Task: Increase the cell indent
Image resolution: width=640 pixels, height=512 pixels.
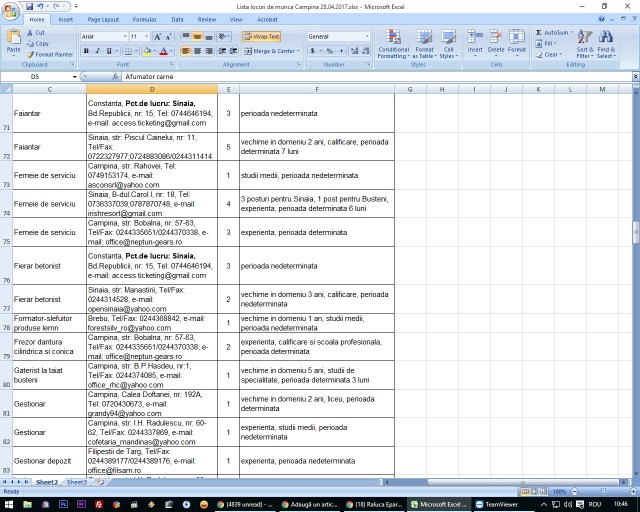Action: pos(233,51)
